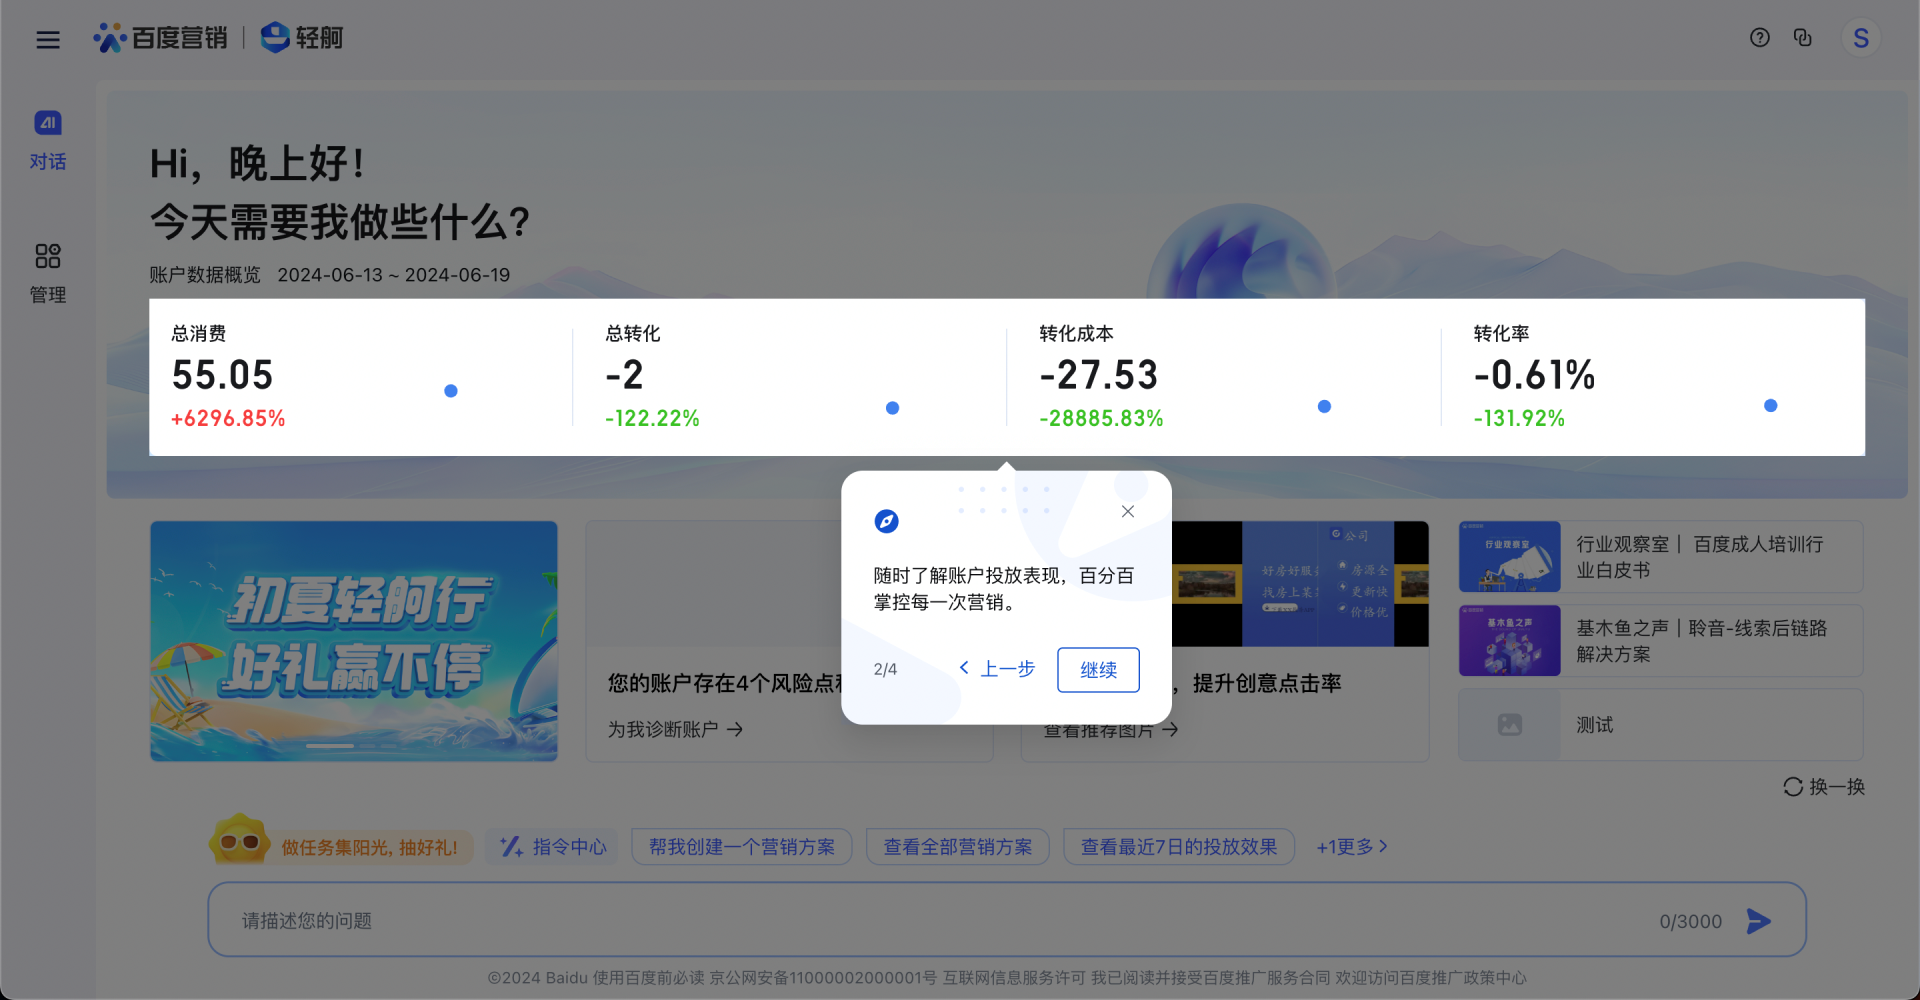Click the 继续 button in the guide
1920x1000 pixels.
pyautogui.click(x=1098, y=670)
